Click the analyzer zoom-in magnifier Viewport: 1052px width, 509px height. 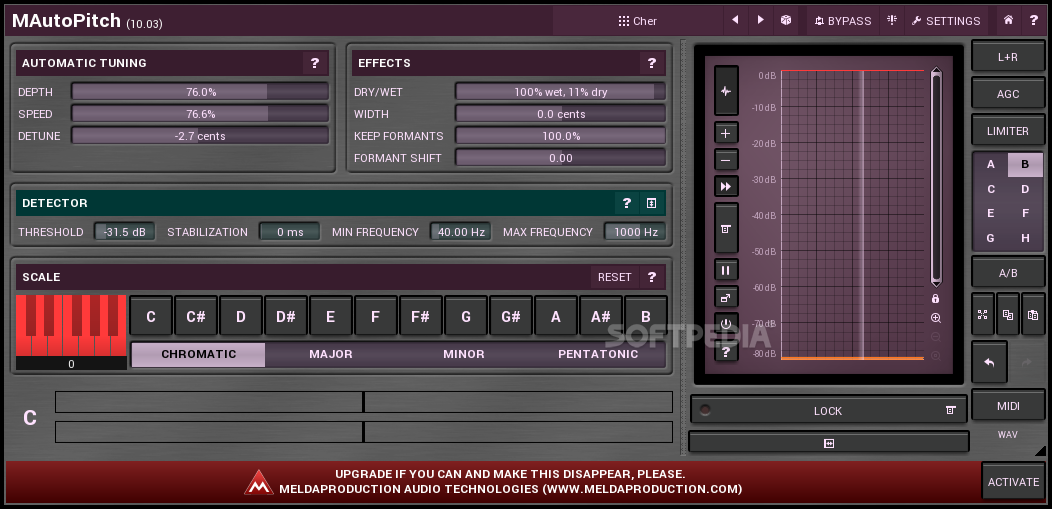tap(935, 318)
